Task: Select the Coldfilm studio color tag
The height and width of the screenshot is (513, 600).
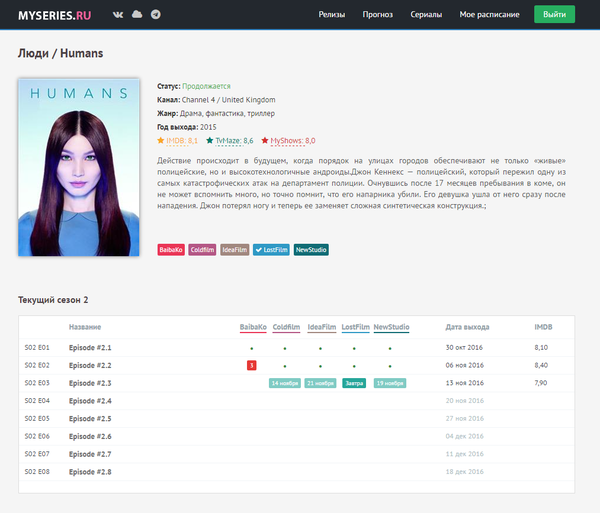Action: click(x=203, y=249)
